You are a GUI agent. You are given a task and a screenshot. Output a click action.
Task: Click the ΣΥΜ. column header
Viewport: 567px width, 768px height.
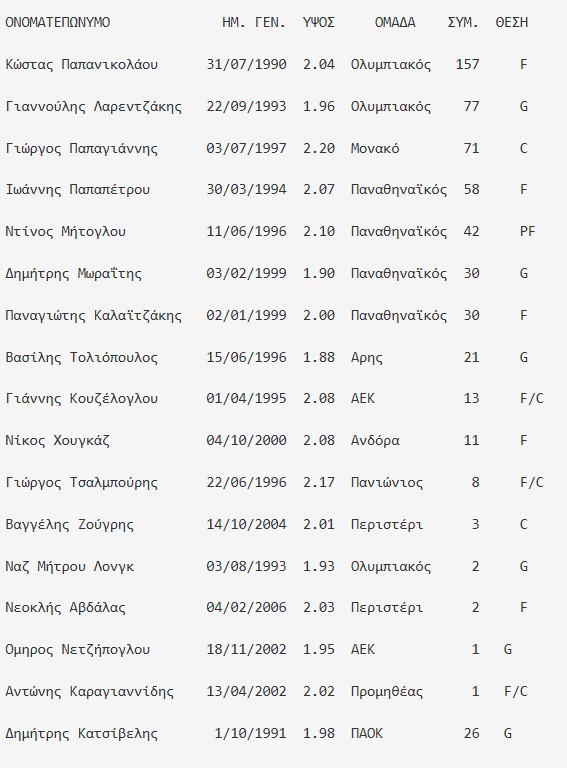pos(463,23)
